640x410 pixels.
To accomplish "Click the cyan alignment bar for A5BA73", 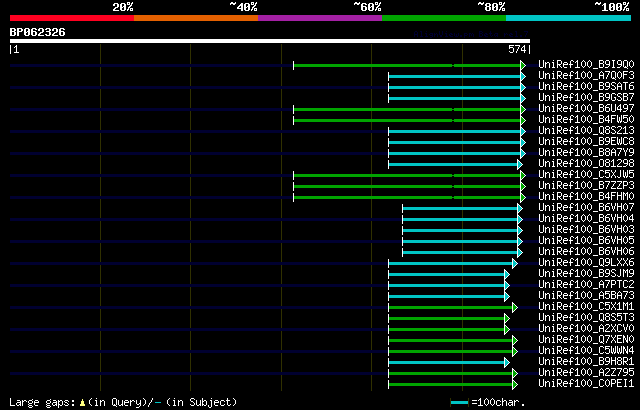I will pyautogui.click(x=447, y=297).
